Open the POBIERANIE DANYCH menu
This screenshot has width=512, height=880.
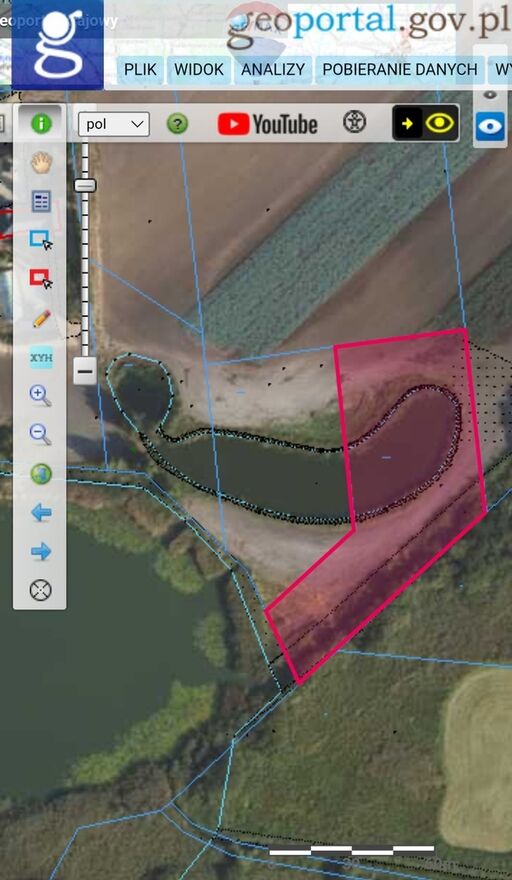tap(400, 70)
